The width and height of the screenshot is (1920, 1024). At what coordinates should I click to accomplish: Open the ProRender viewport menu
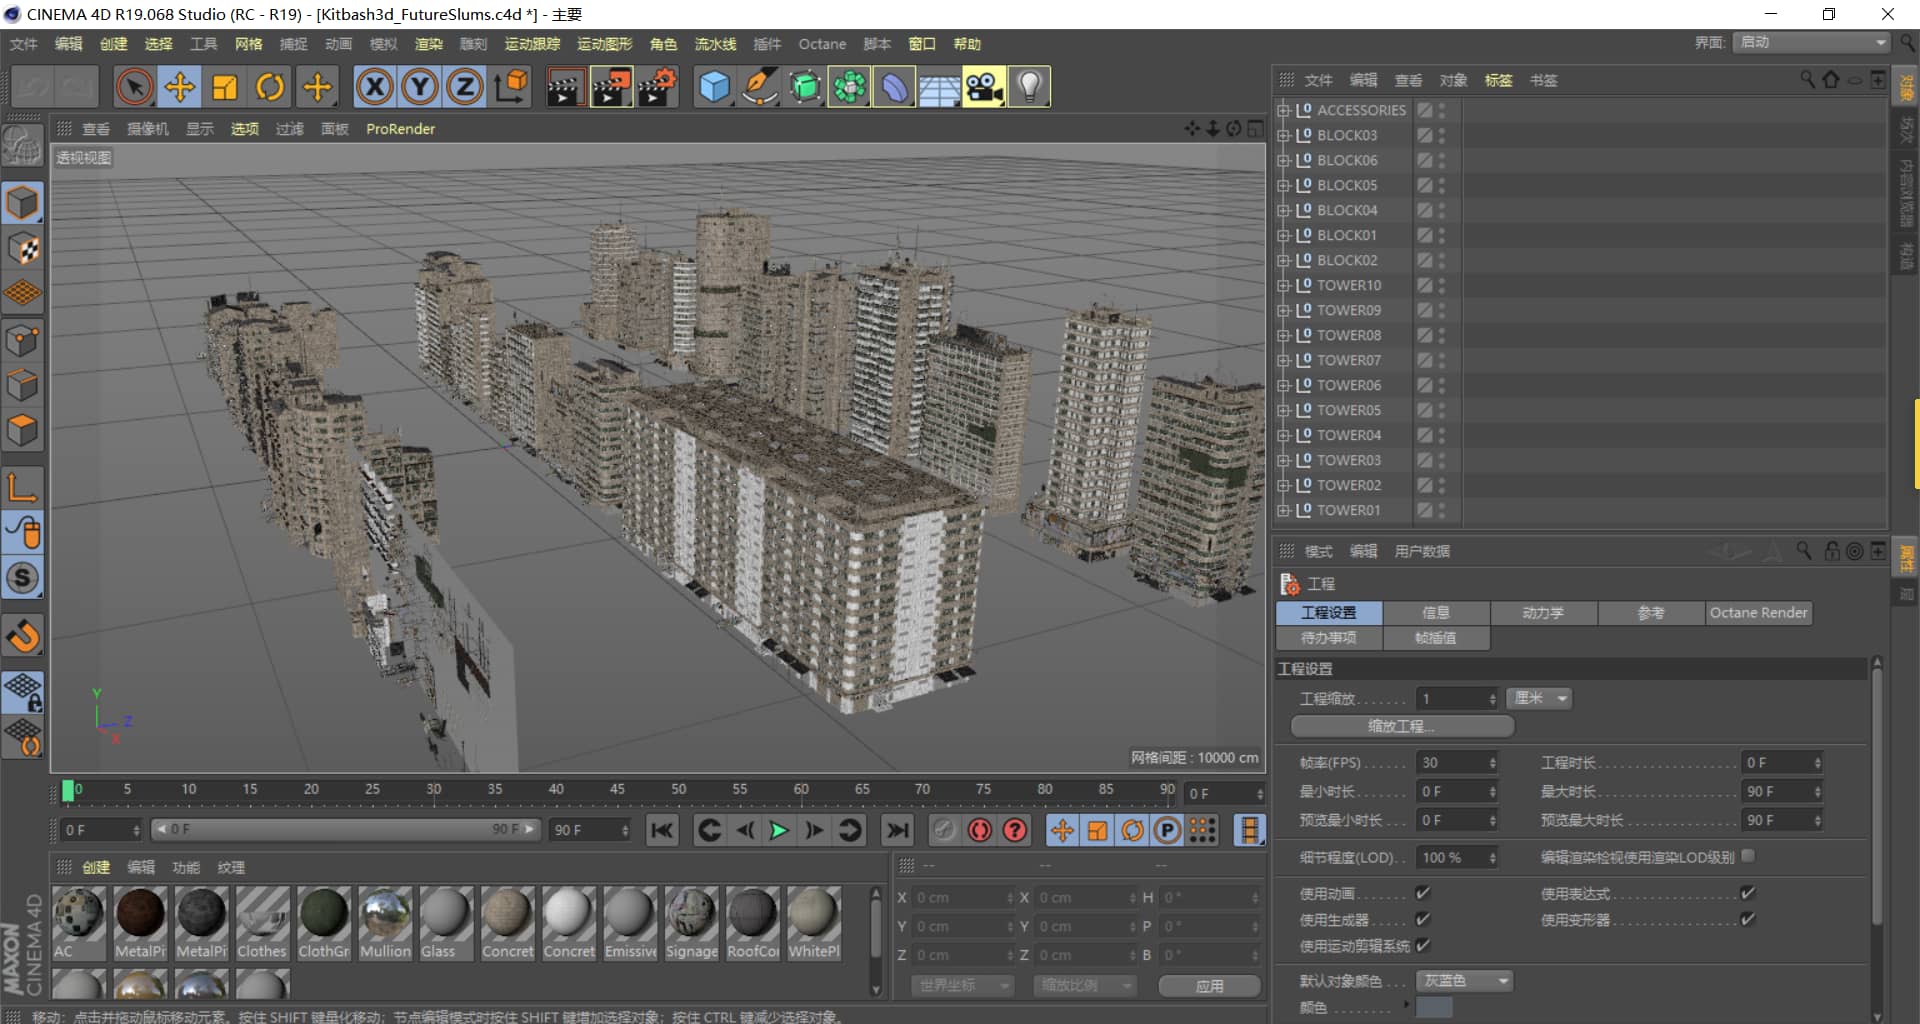point(400,129)
